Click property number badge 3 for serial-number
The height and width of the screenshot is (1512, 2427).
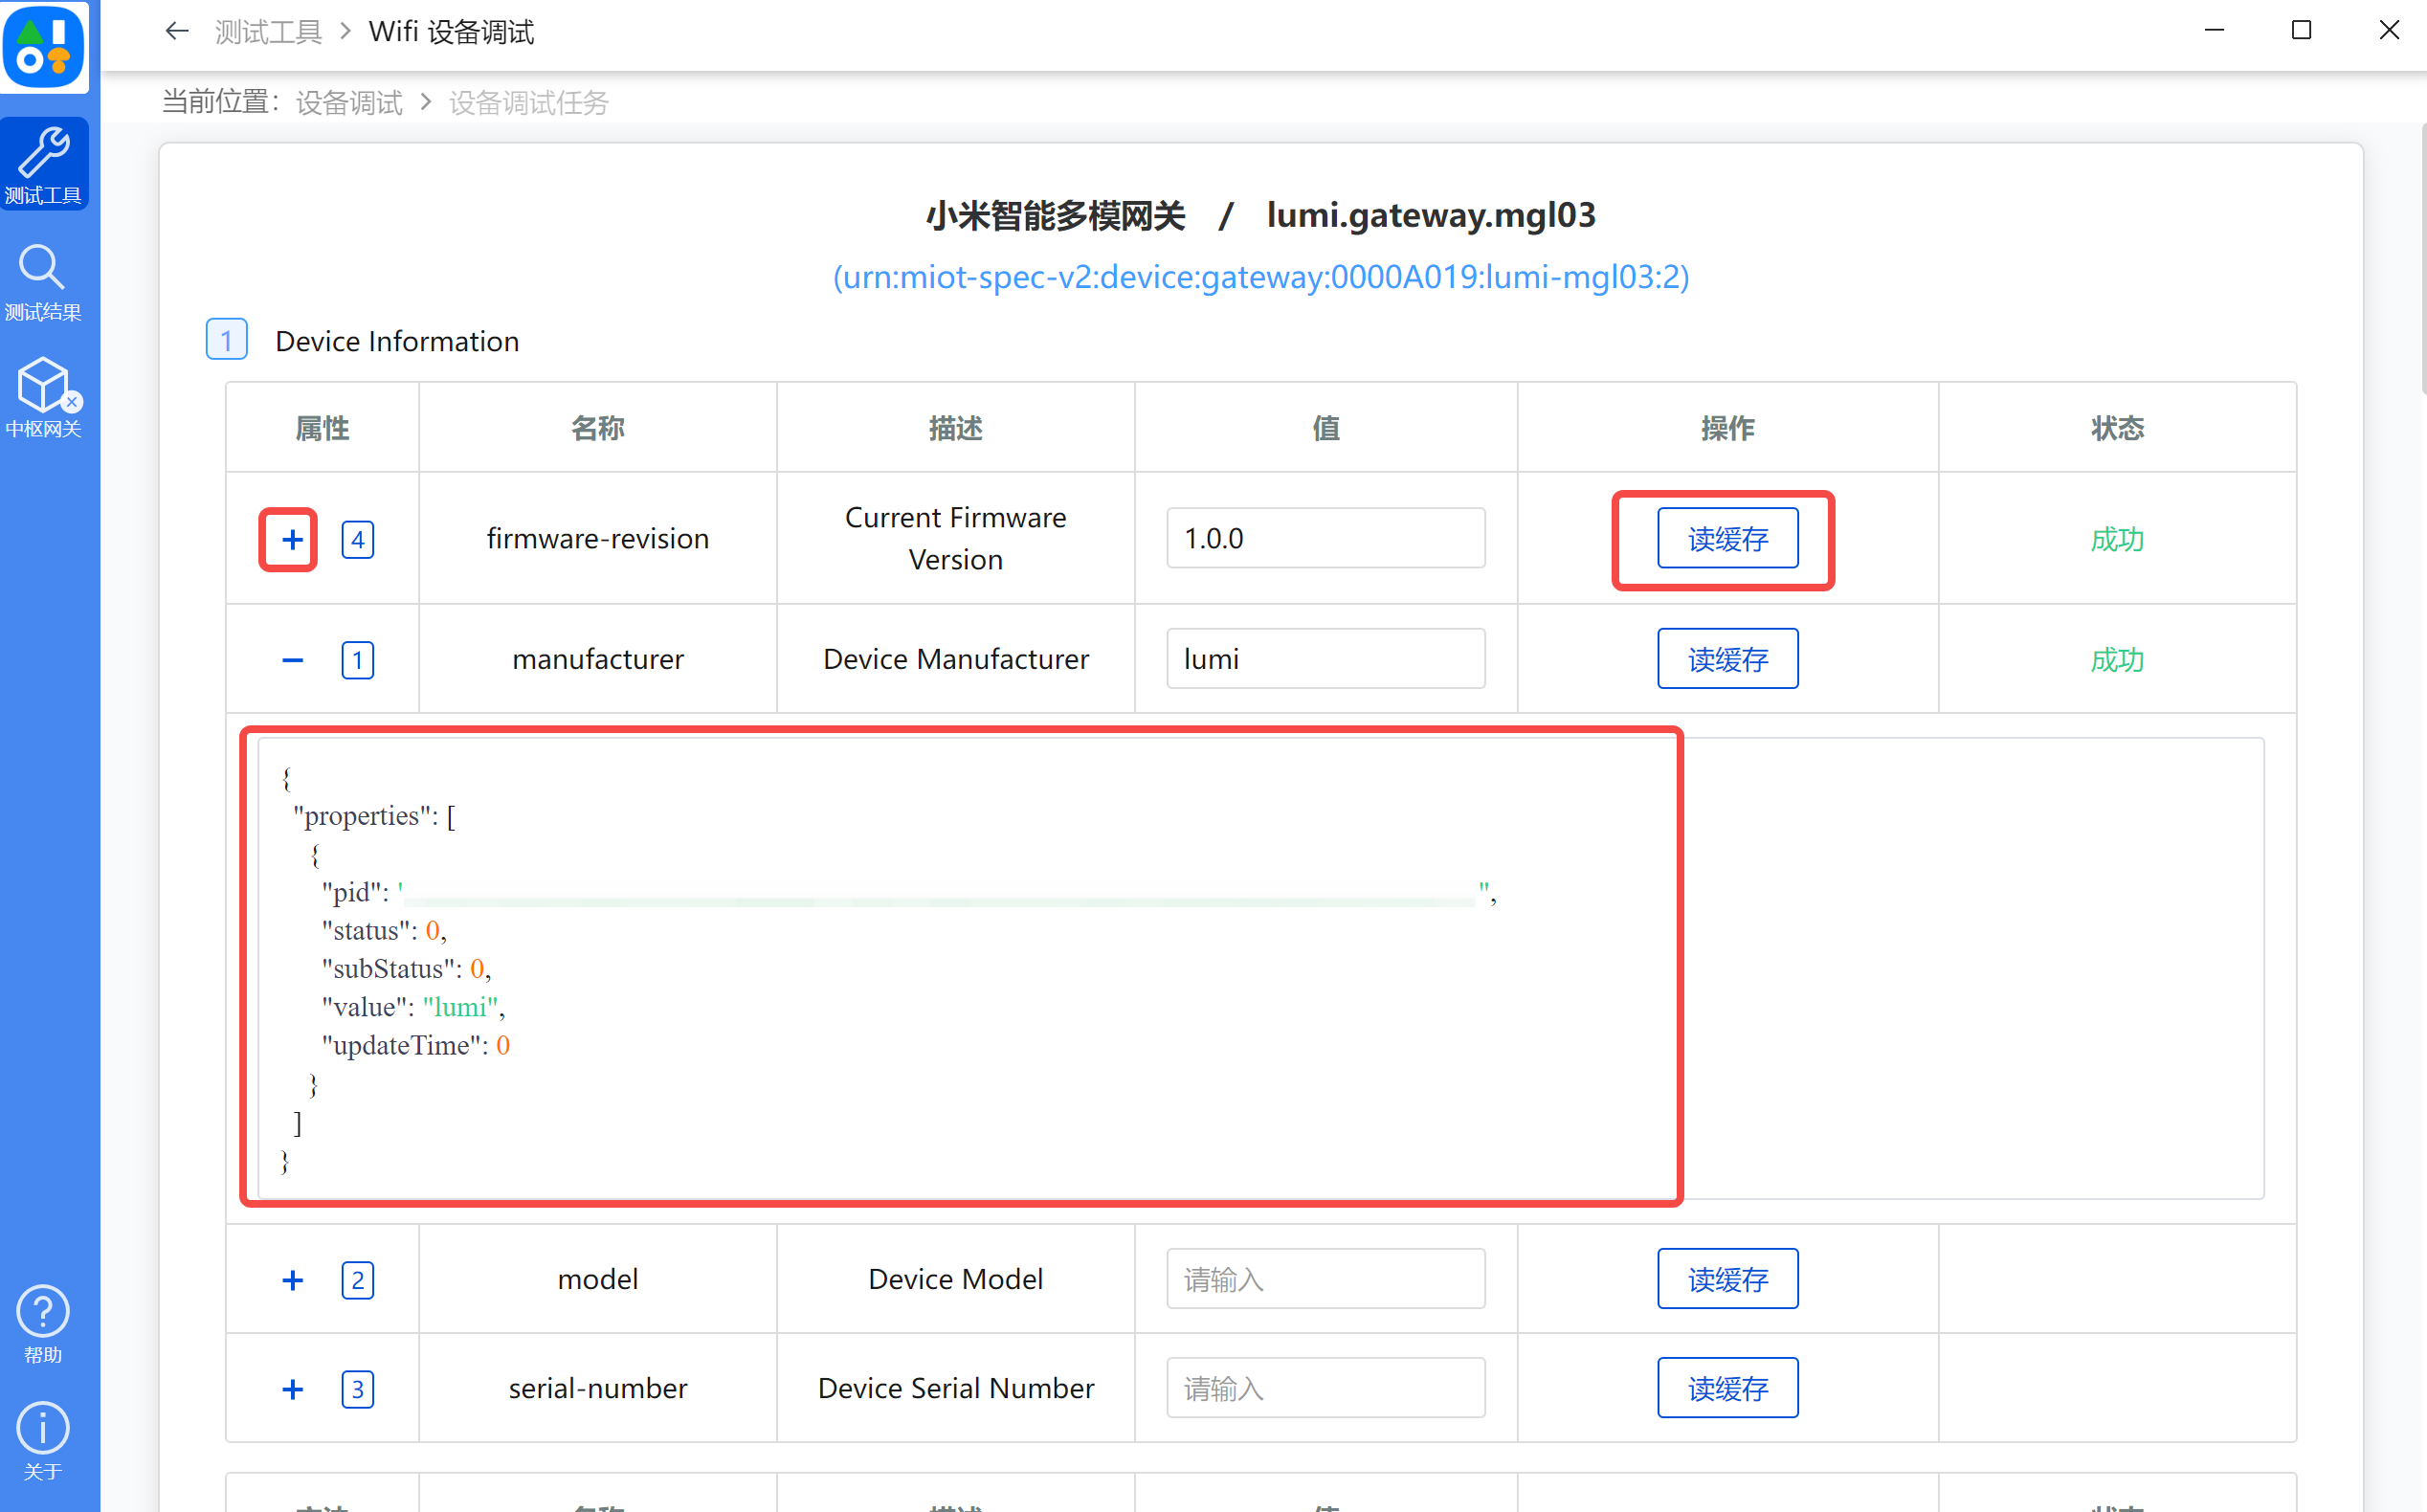coord(357,1389)
